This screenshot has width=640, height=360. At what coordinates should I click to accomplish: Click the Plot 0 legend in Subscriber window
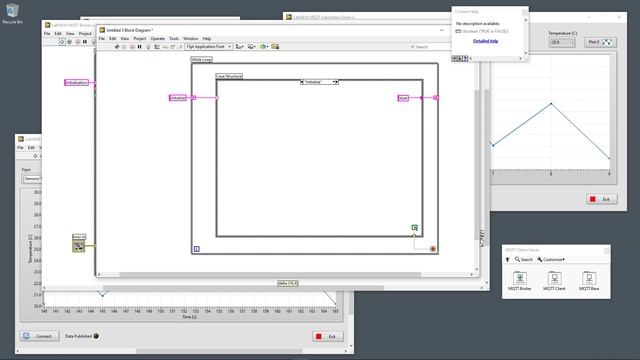coord(600,42)
